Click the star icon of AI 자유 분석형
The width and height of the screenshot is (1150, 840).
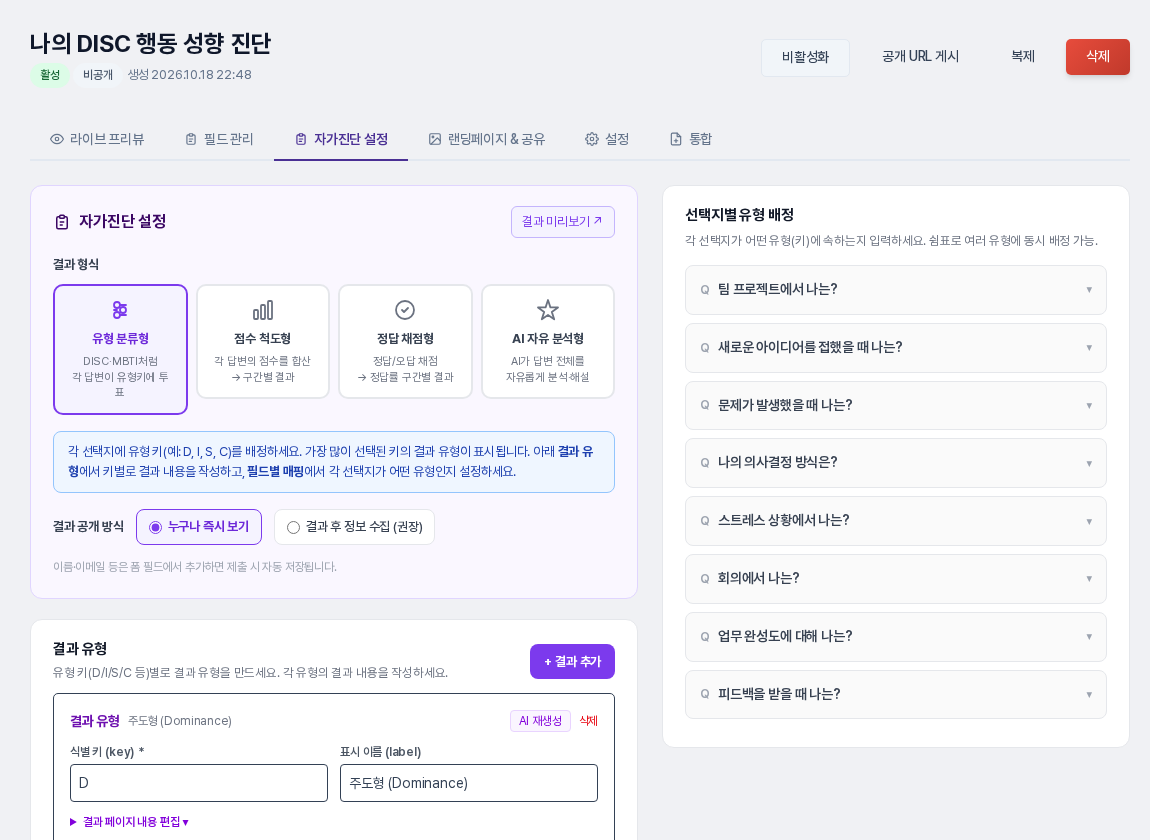[548, 310]
